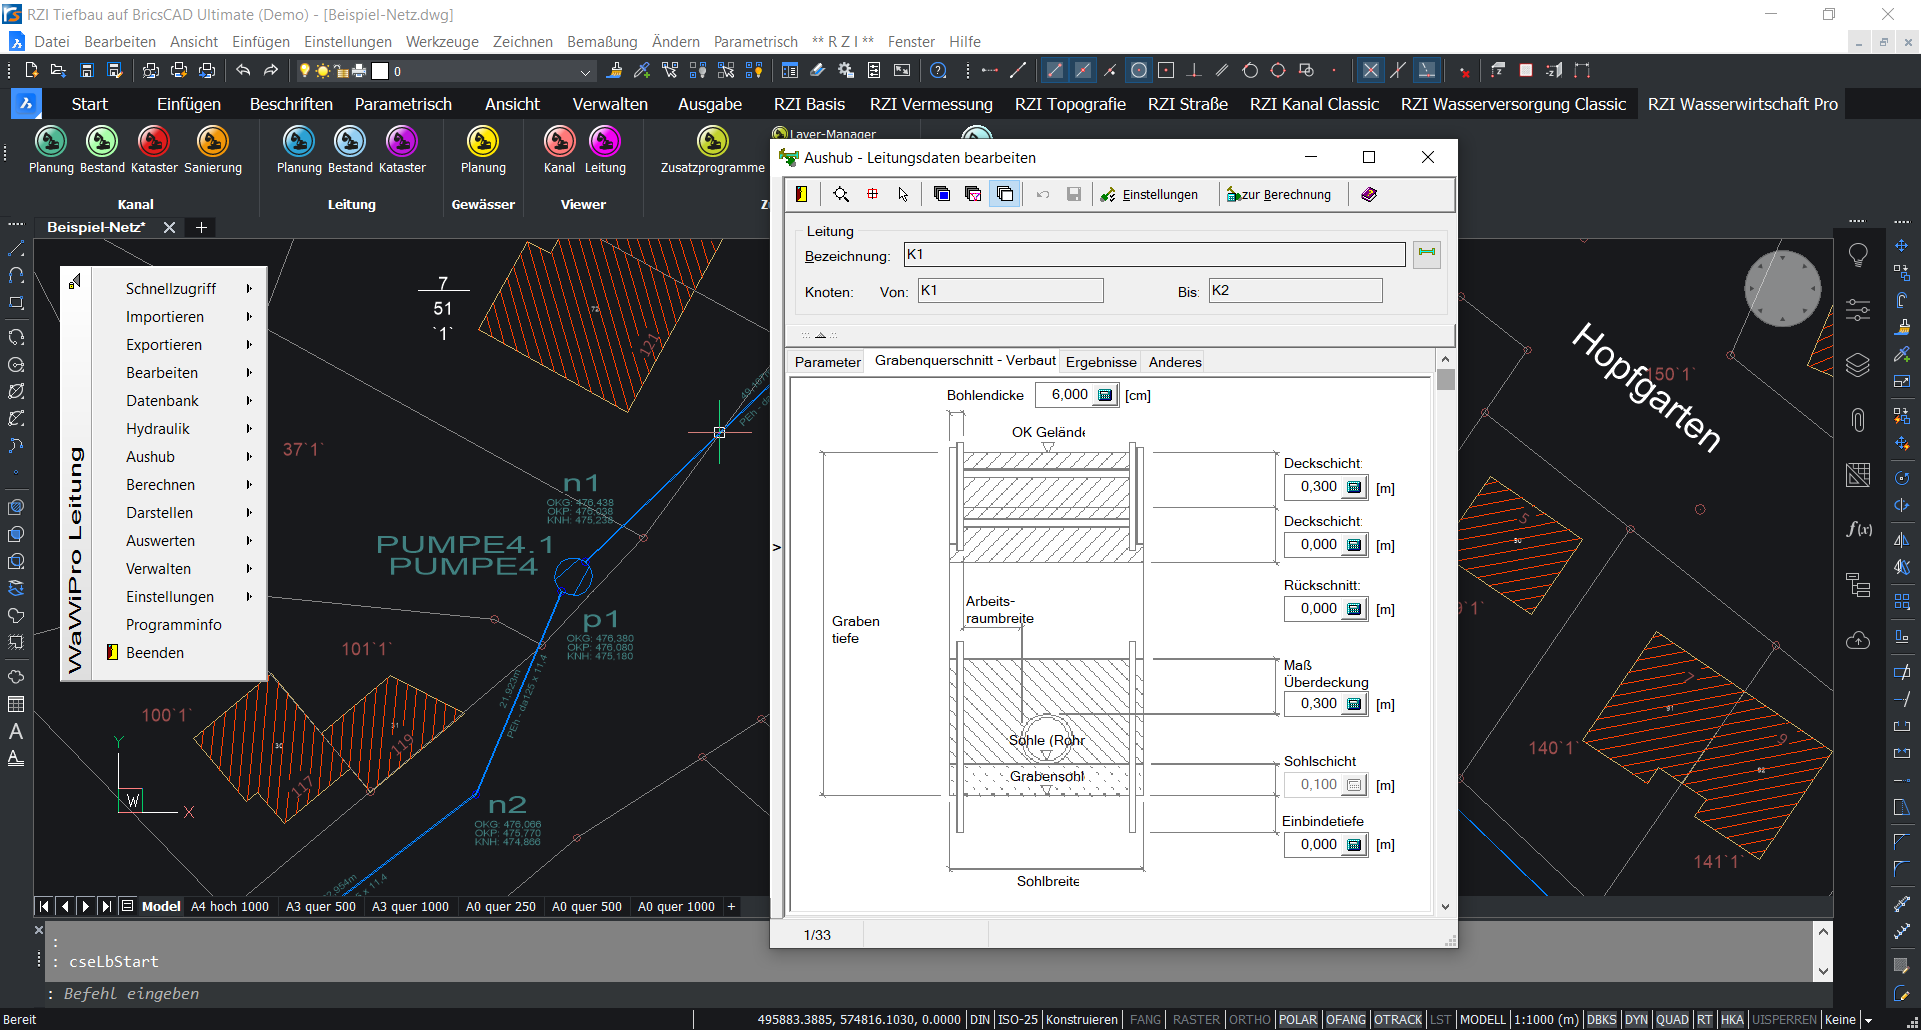Toggle DYN input in status bar

pos(1636,1020)
